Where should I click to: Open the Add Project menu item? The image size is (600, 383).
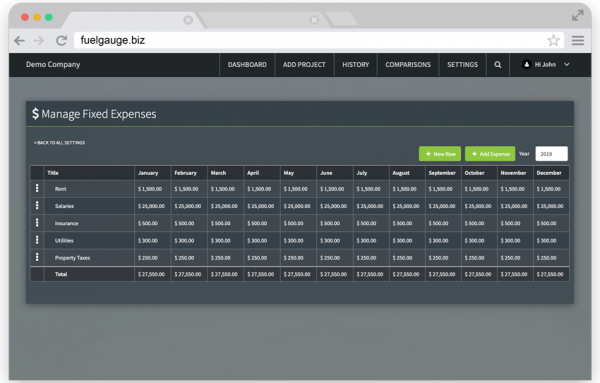pyautogui.click(x=304, y=65)
